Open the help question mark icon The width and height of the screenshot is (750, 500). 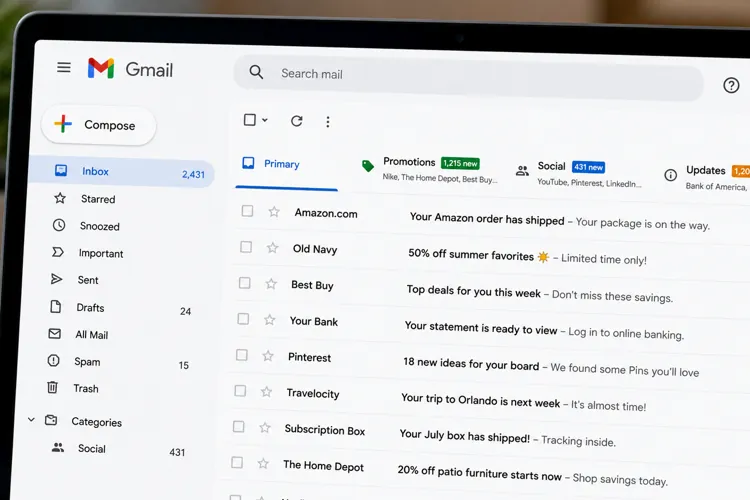coord(731,86)
